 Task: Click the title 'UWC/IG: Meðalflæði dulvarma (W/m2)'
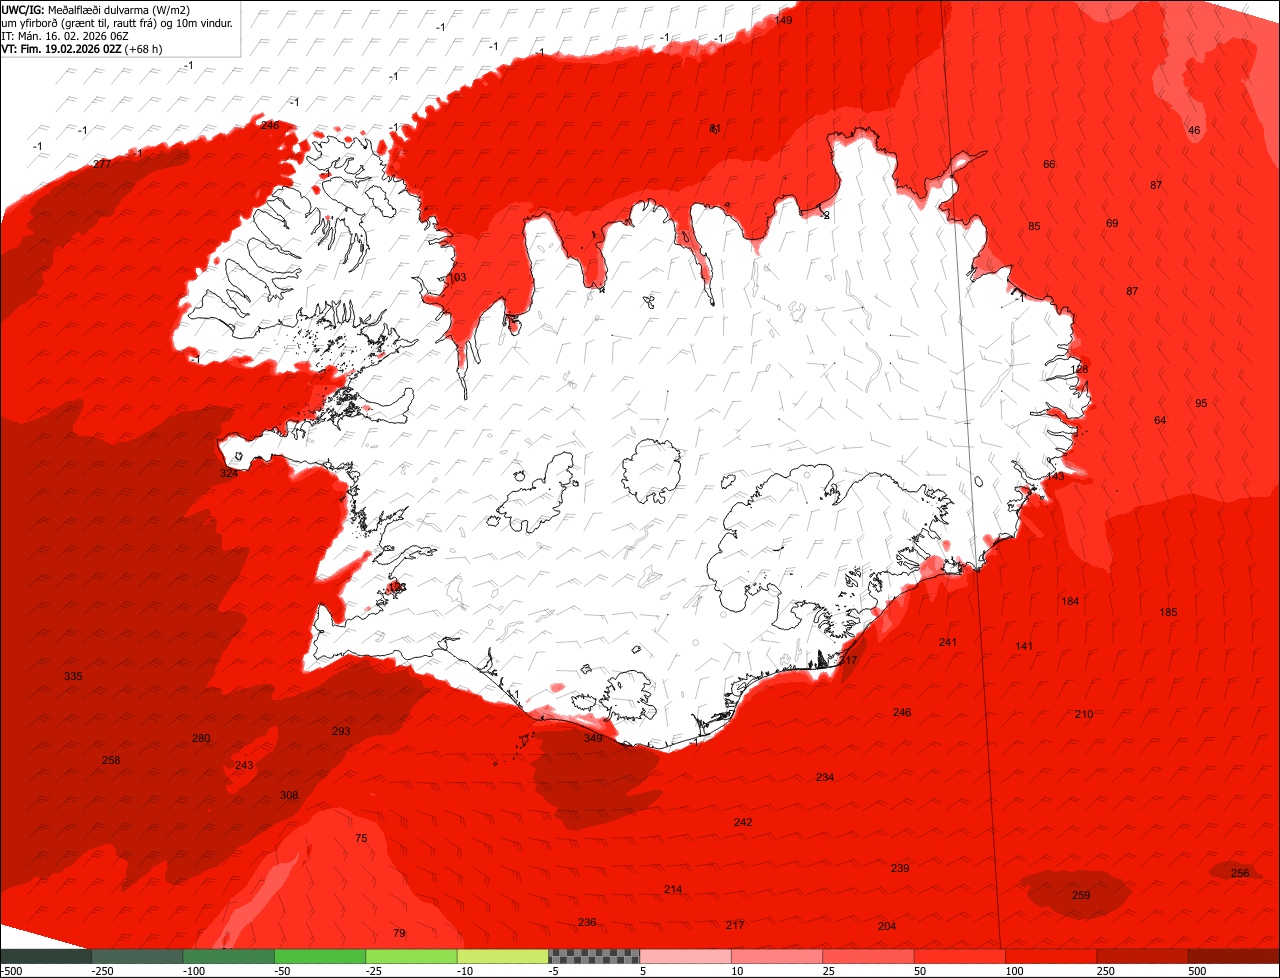coord(96,9)
